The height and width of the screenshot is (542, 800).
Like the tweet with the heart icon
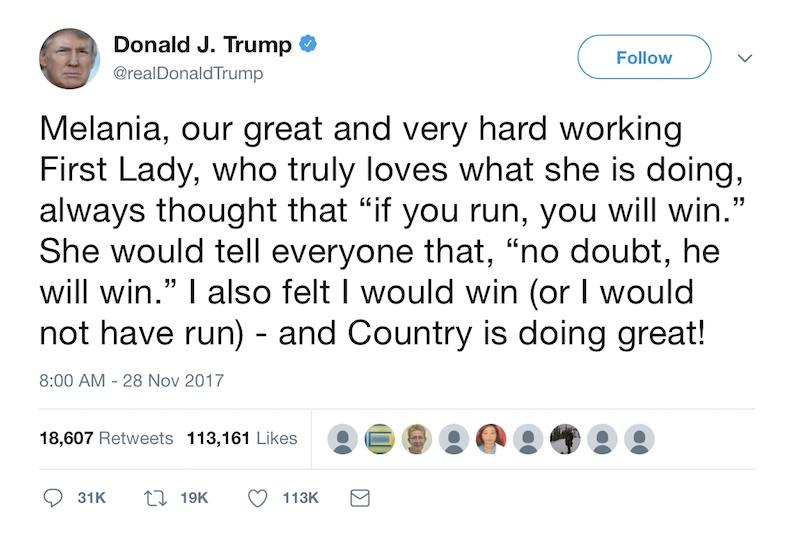pyautogui.click(x=260, y=498)
